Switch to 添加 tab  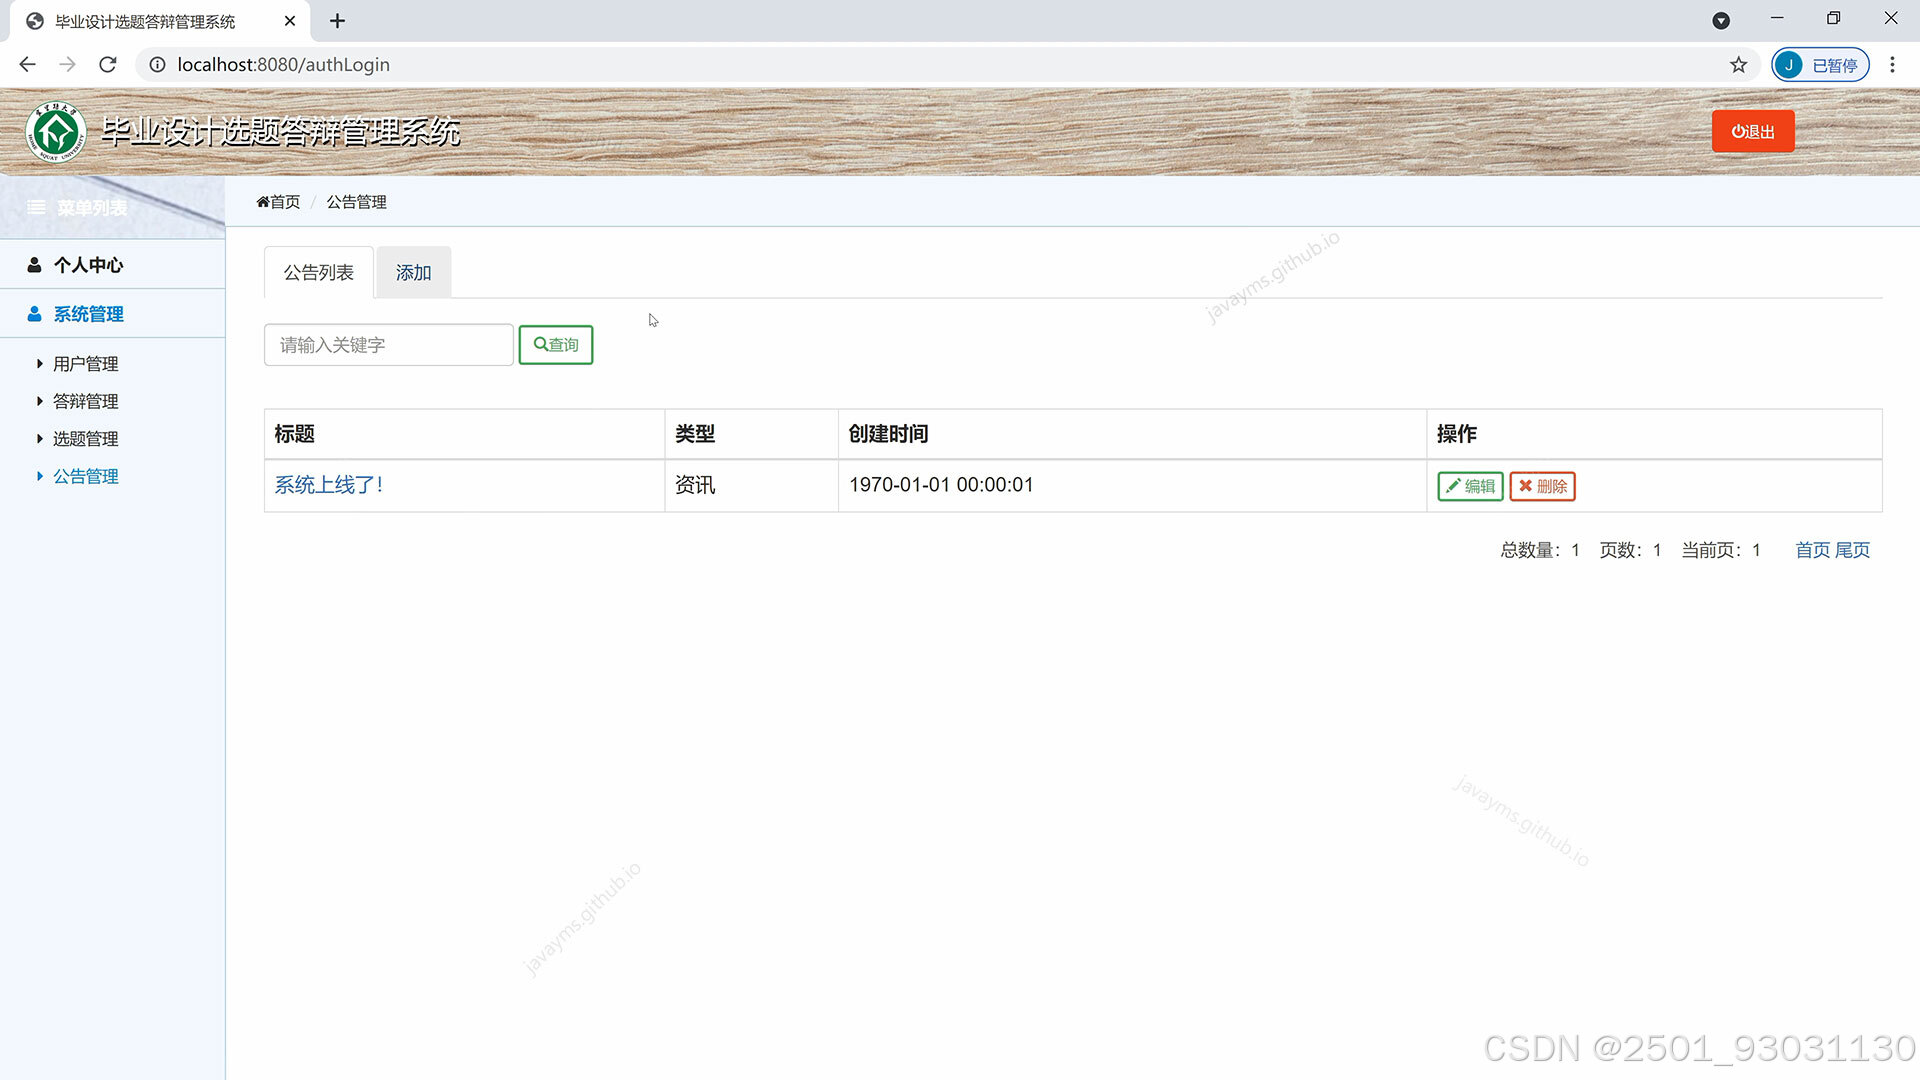point(414,273)
